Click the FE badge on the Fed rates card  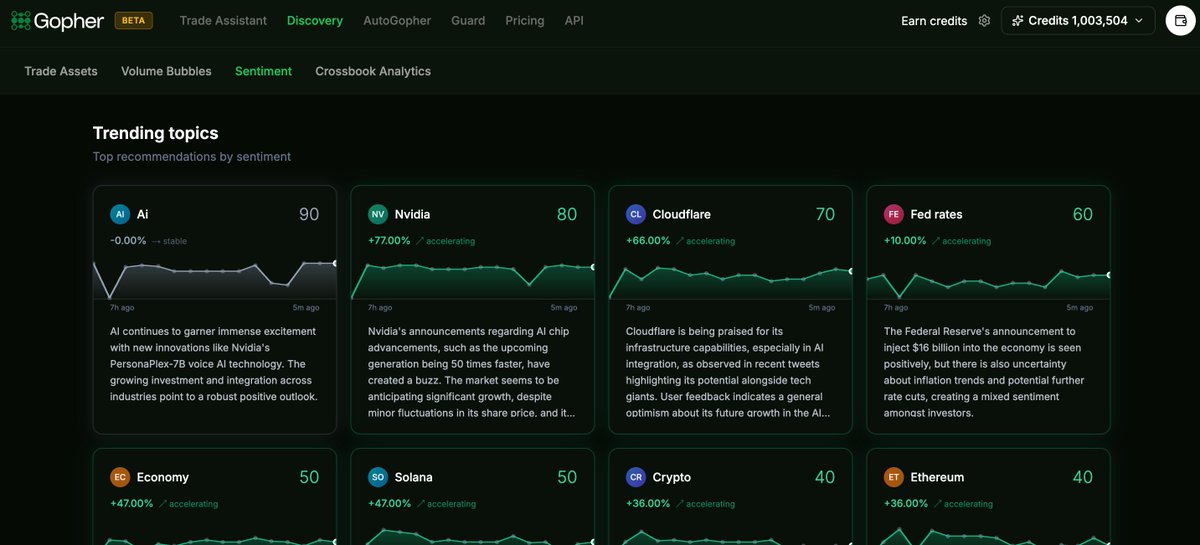[894, 214]
